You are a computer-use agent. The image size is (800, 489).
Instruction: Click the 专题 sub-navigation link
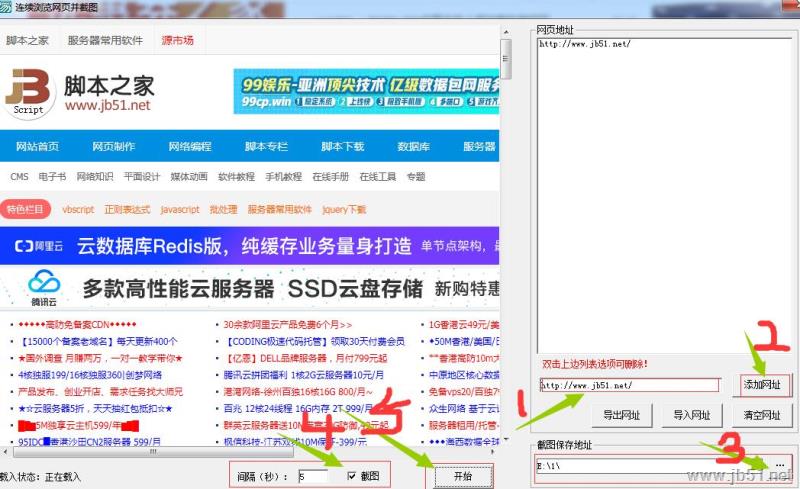click(x=416, y=177)
